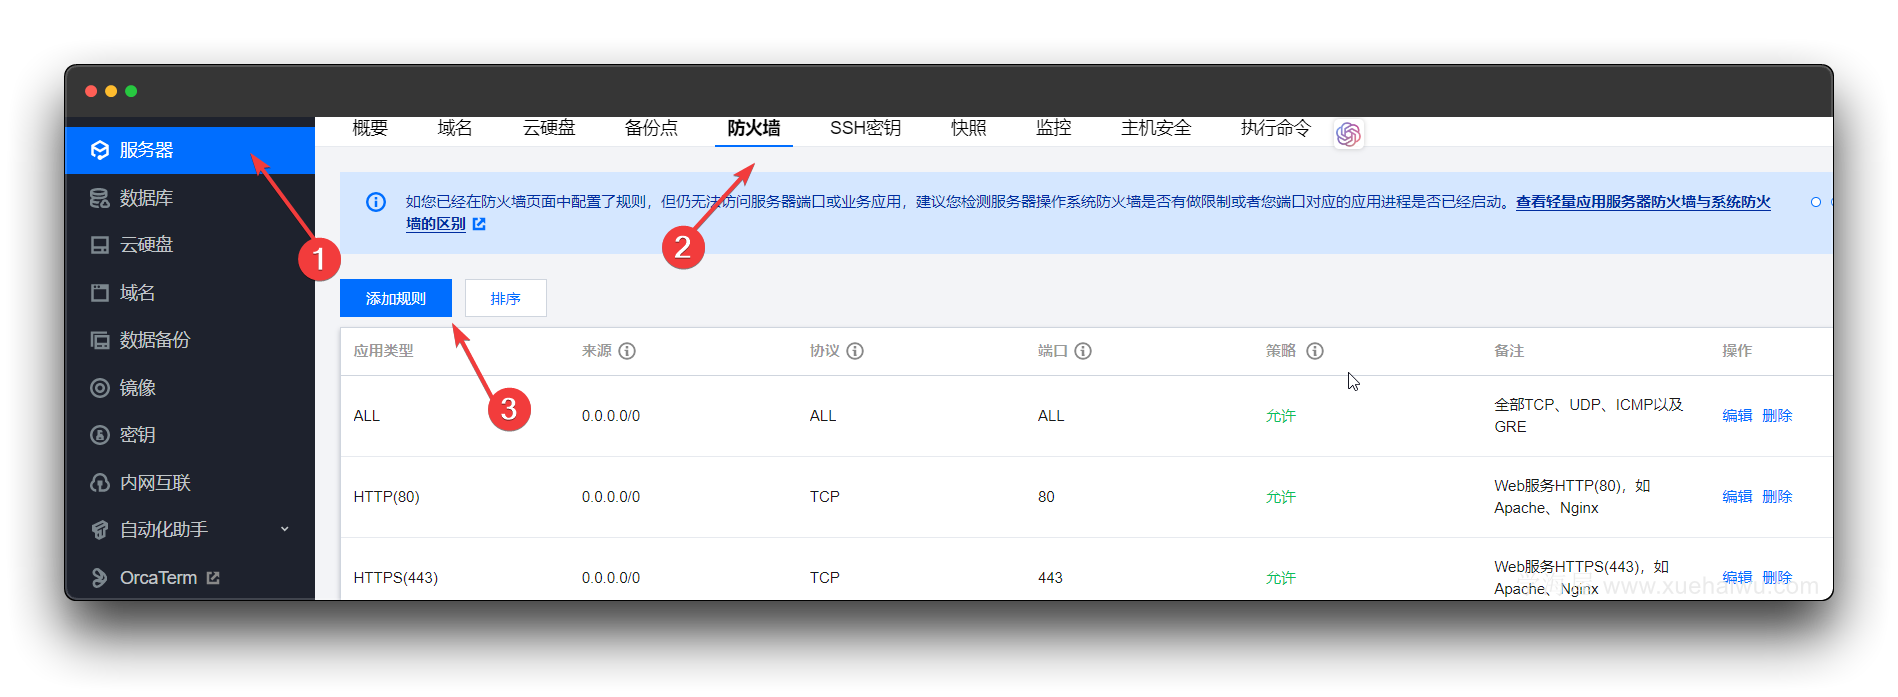This screenshot has width=1898, height=697.
Task: Click the purple AI assistant icon after 执行命令
Action: click(x=1348, y=134)
